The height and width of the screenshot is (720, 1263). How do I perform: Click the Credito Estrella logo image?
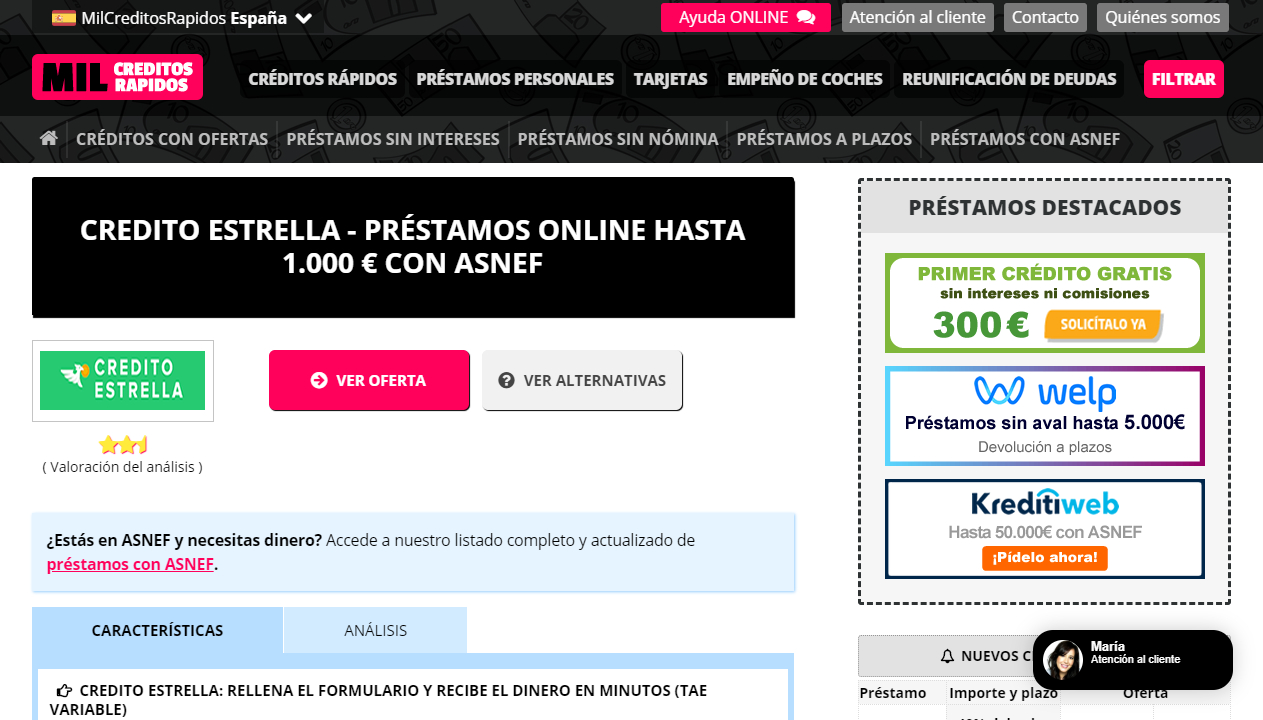(122, 380)
